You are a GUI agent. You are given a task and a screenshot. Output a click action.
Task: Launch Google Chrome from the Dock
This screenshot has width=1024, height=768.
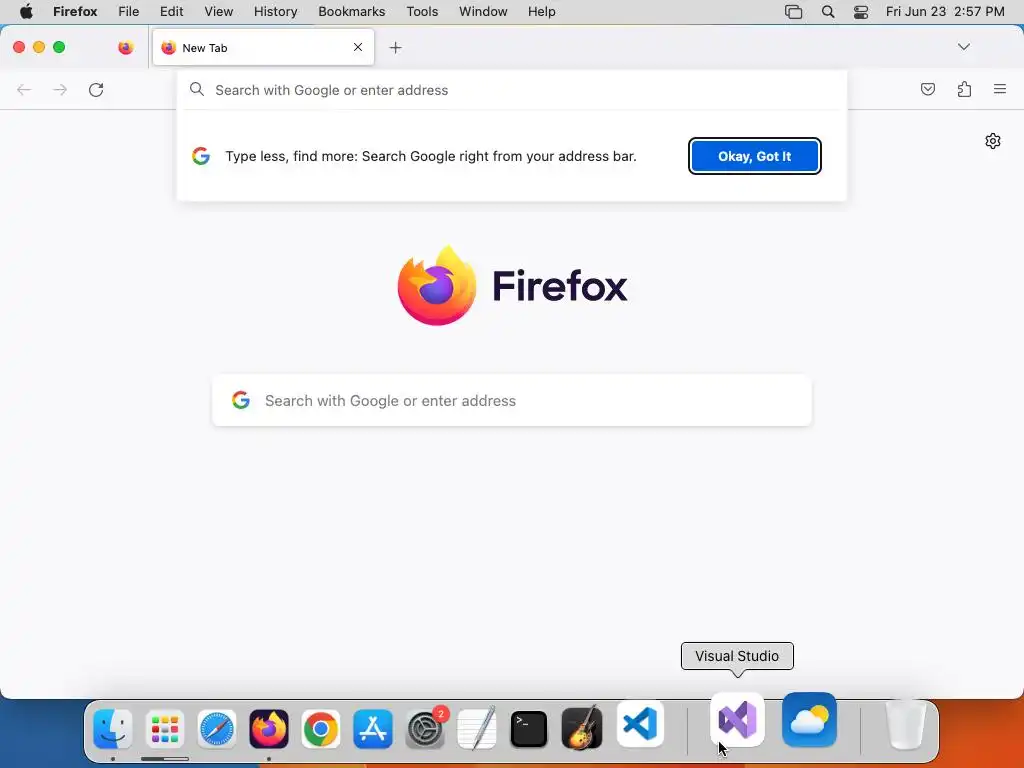point(321,729)
